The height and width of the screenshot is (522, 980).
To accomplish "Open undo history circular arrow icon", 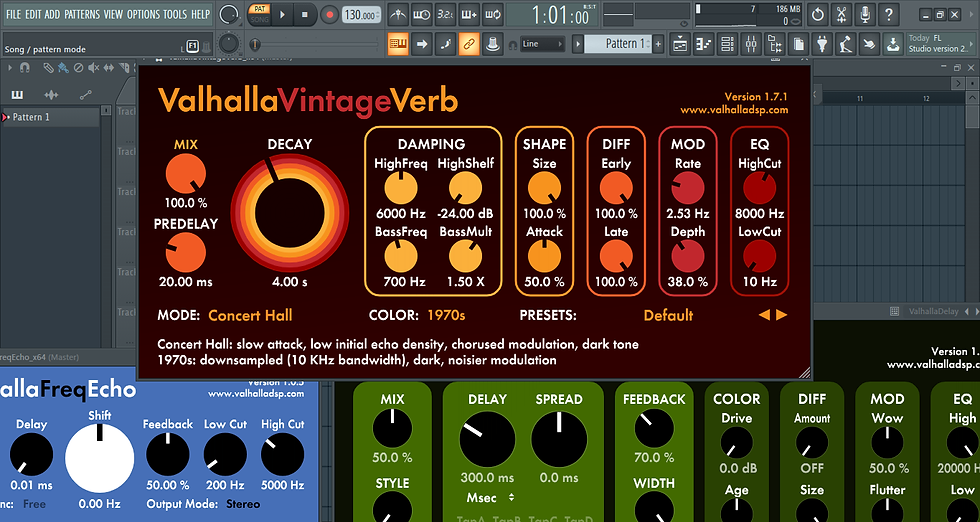I will tap(818, 14).
